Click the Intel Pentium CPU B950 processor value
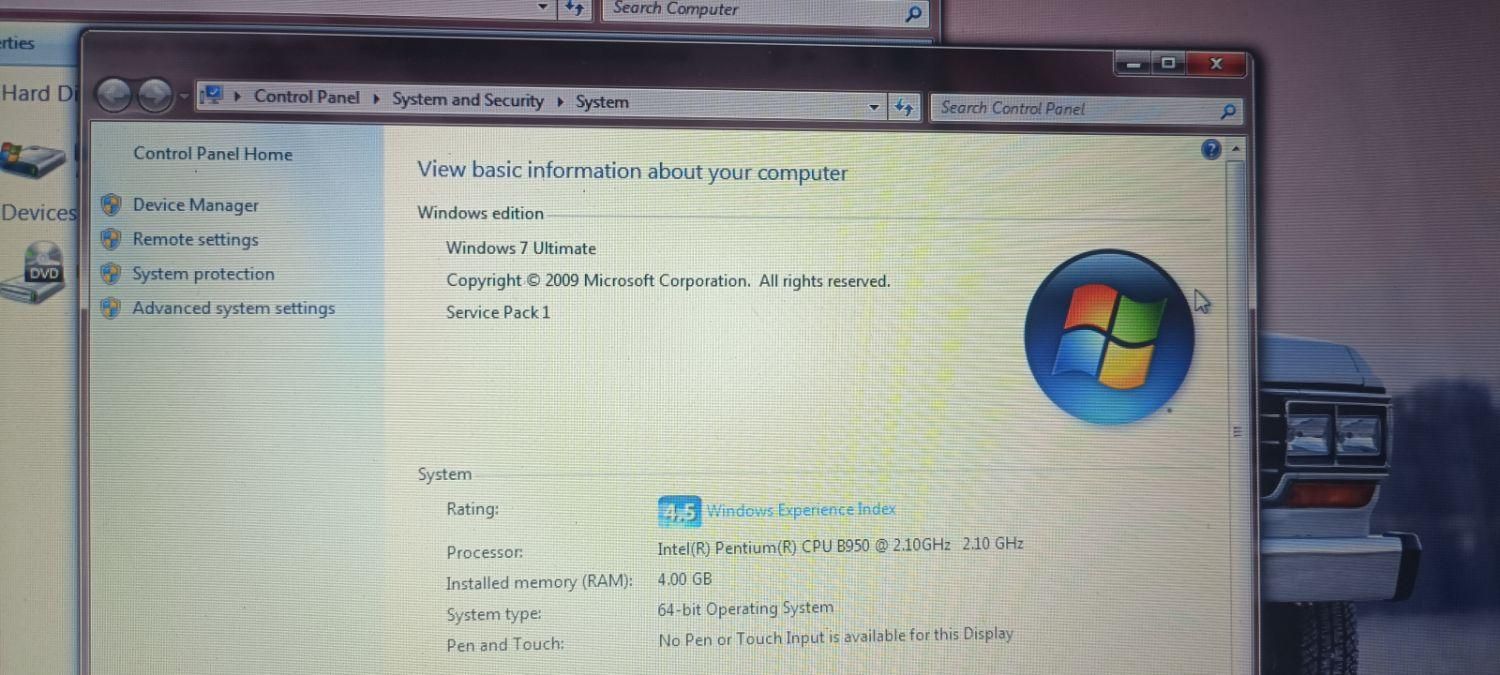Screen dimensions: 1500x675 [840, 546]
